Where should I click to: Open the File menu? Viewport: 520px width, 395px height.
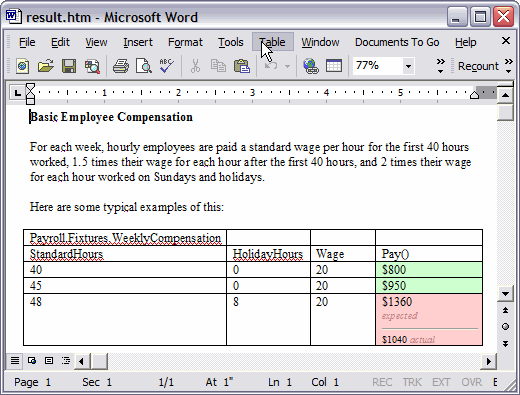[27, 42]
